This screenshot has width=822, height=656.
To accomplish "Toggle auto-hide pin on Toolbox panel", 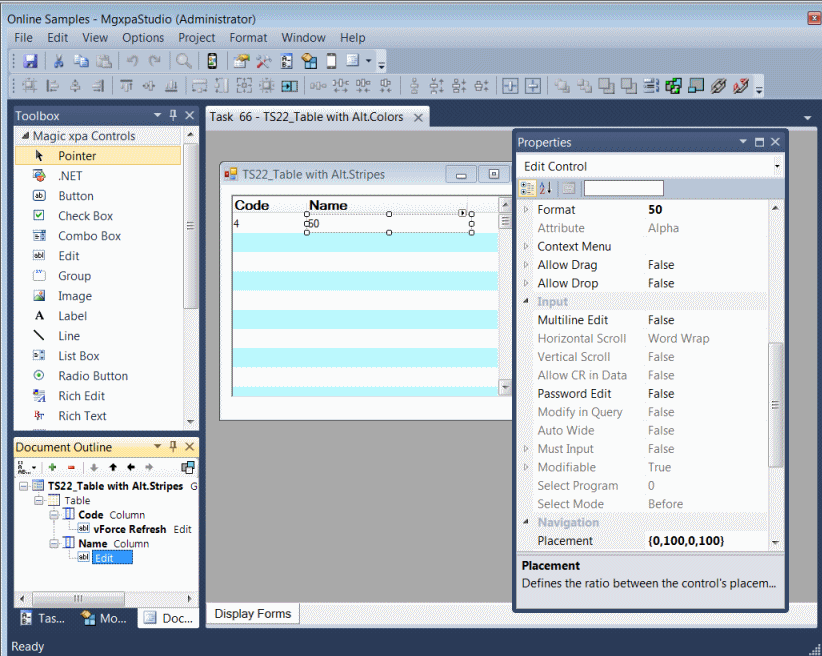I will 173,116.
